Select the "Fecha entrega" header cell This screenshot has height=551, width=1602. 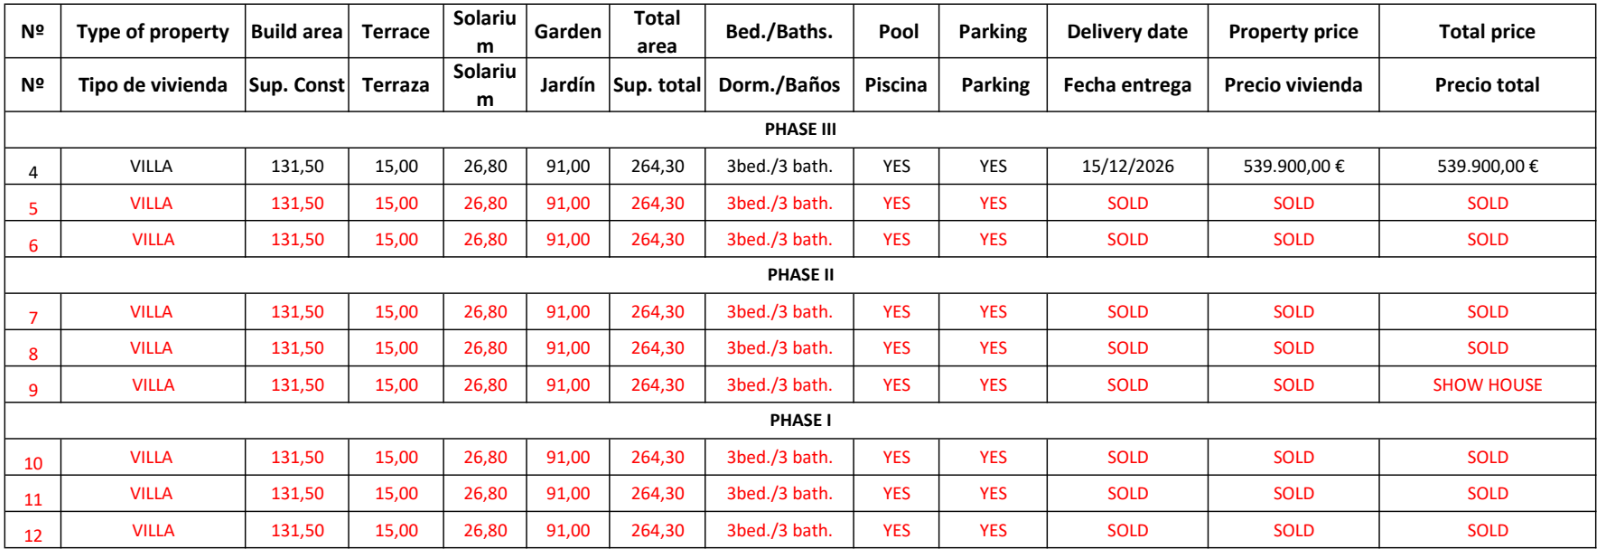pos(1127,85)
